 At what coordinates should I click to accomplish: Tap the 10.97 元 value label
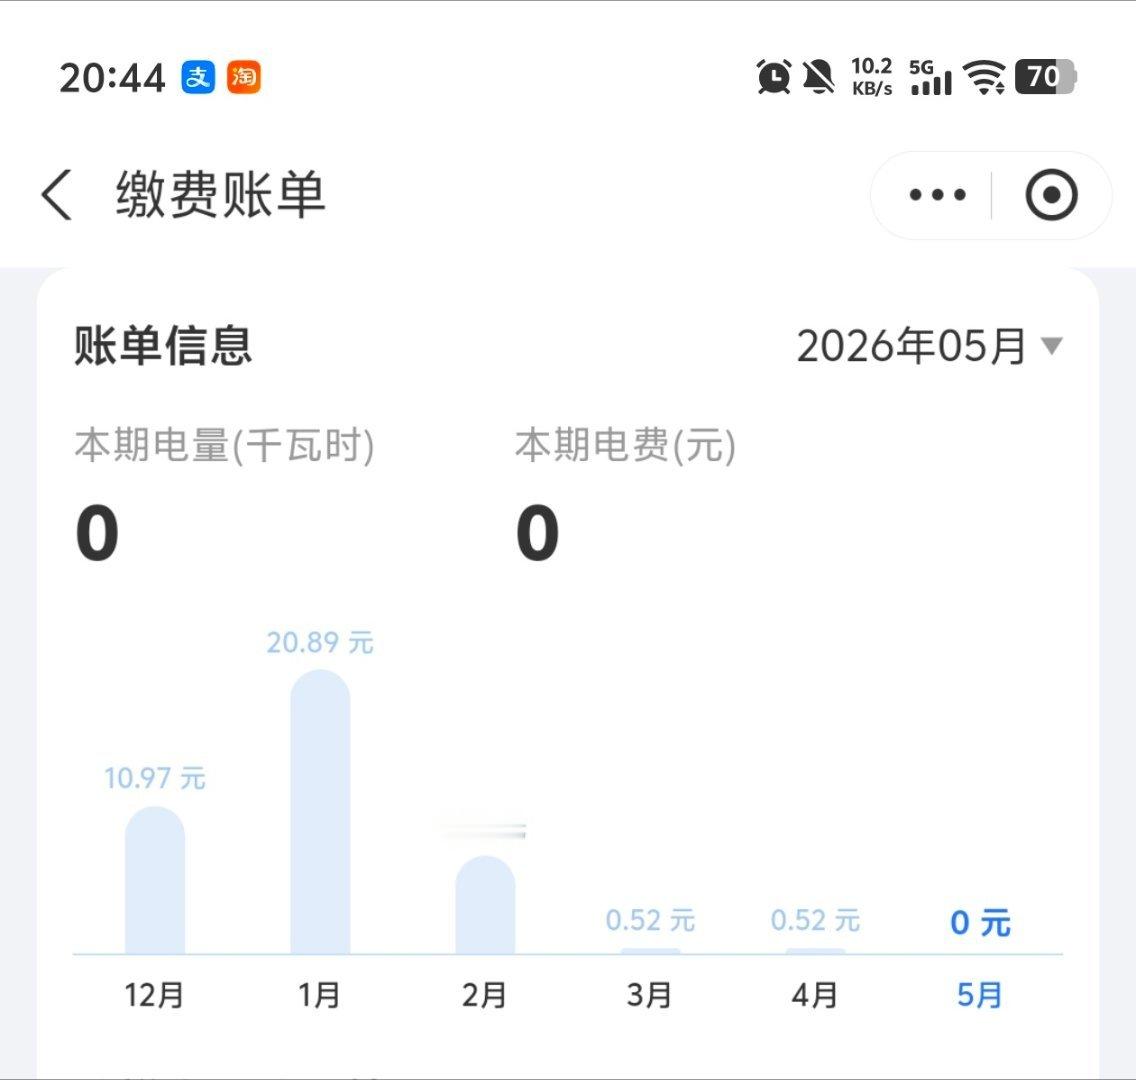(155, 779)
